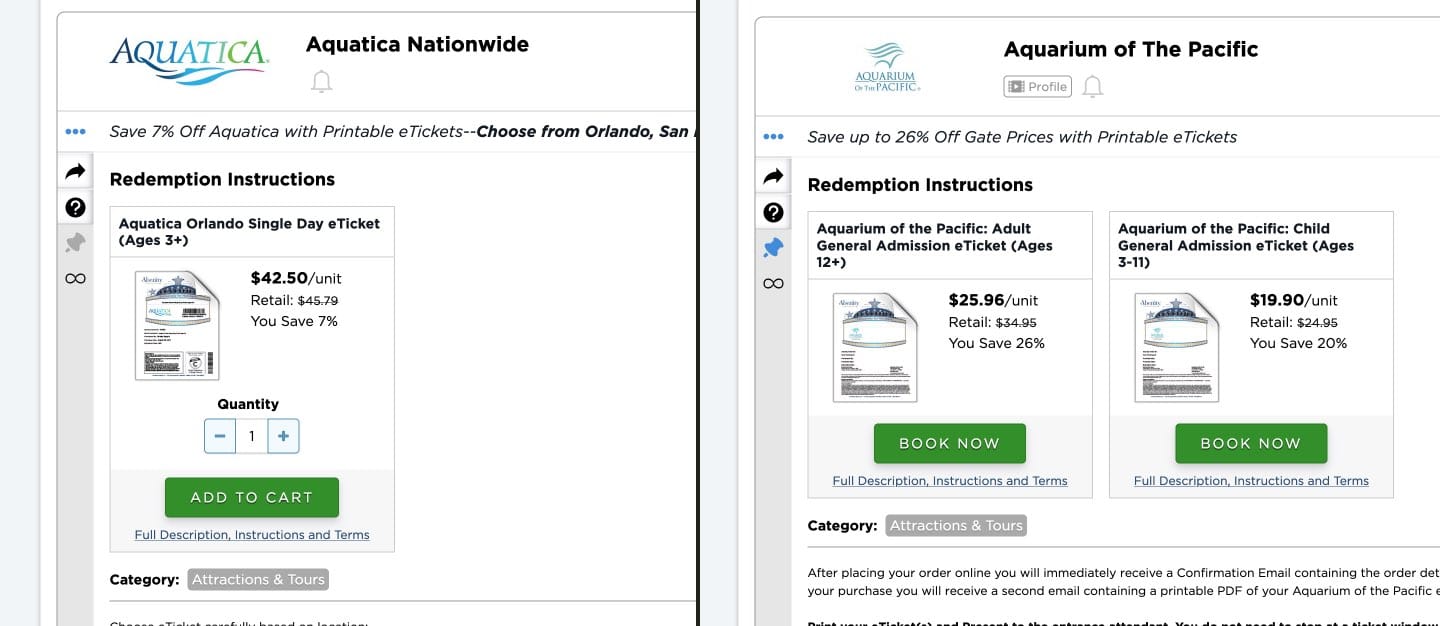Open Aquatica ticket Full Description, Instructions link
This screenshot has height=626, width=1440.
click(252, 535)
